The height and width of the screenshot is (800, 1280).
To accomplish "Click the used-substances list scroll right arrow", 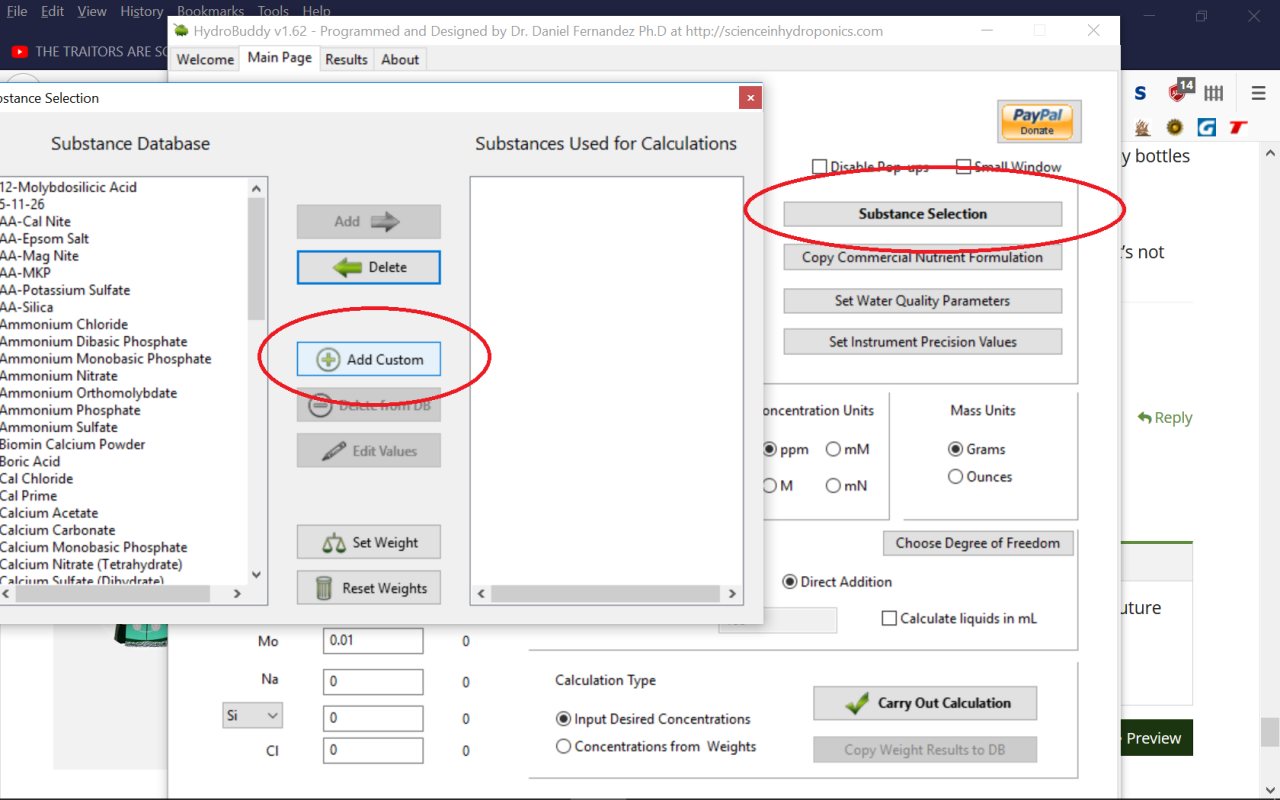I will [732, 594].
